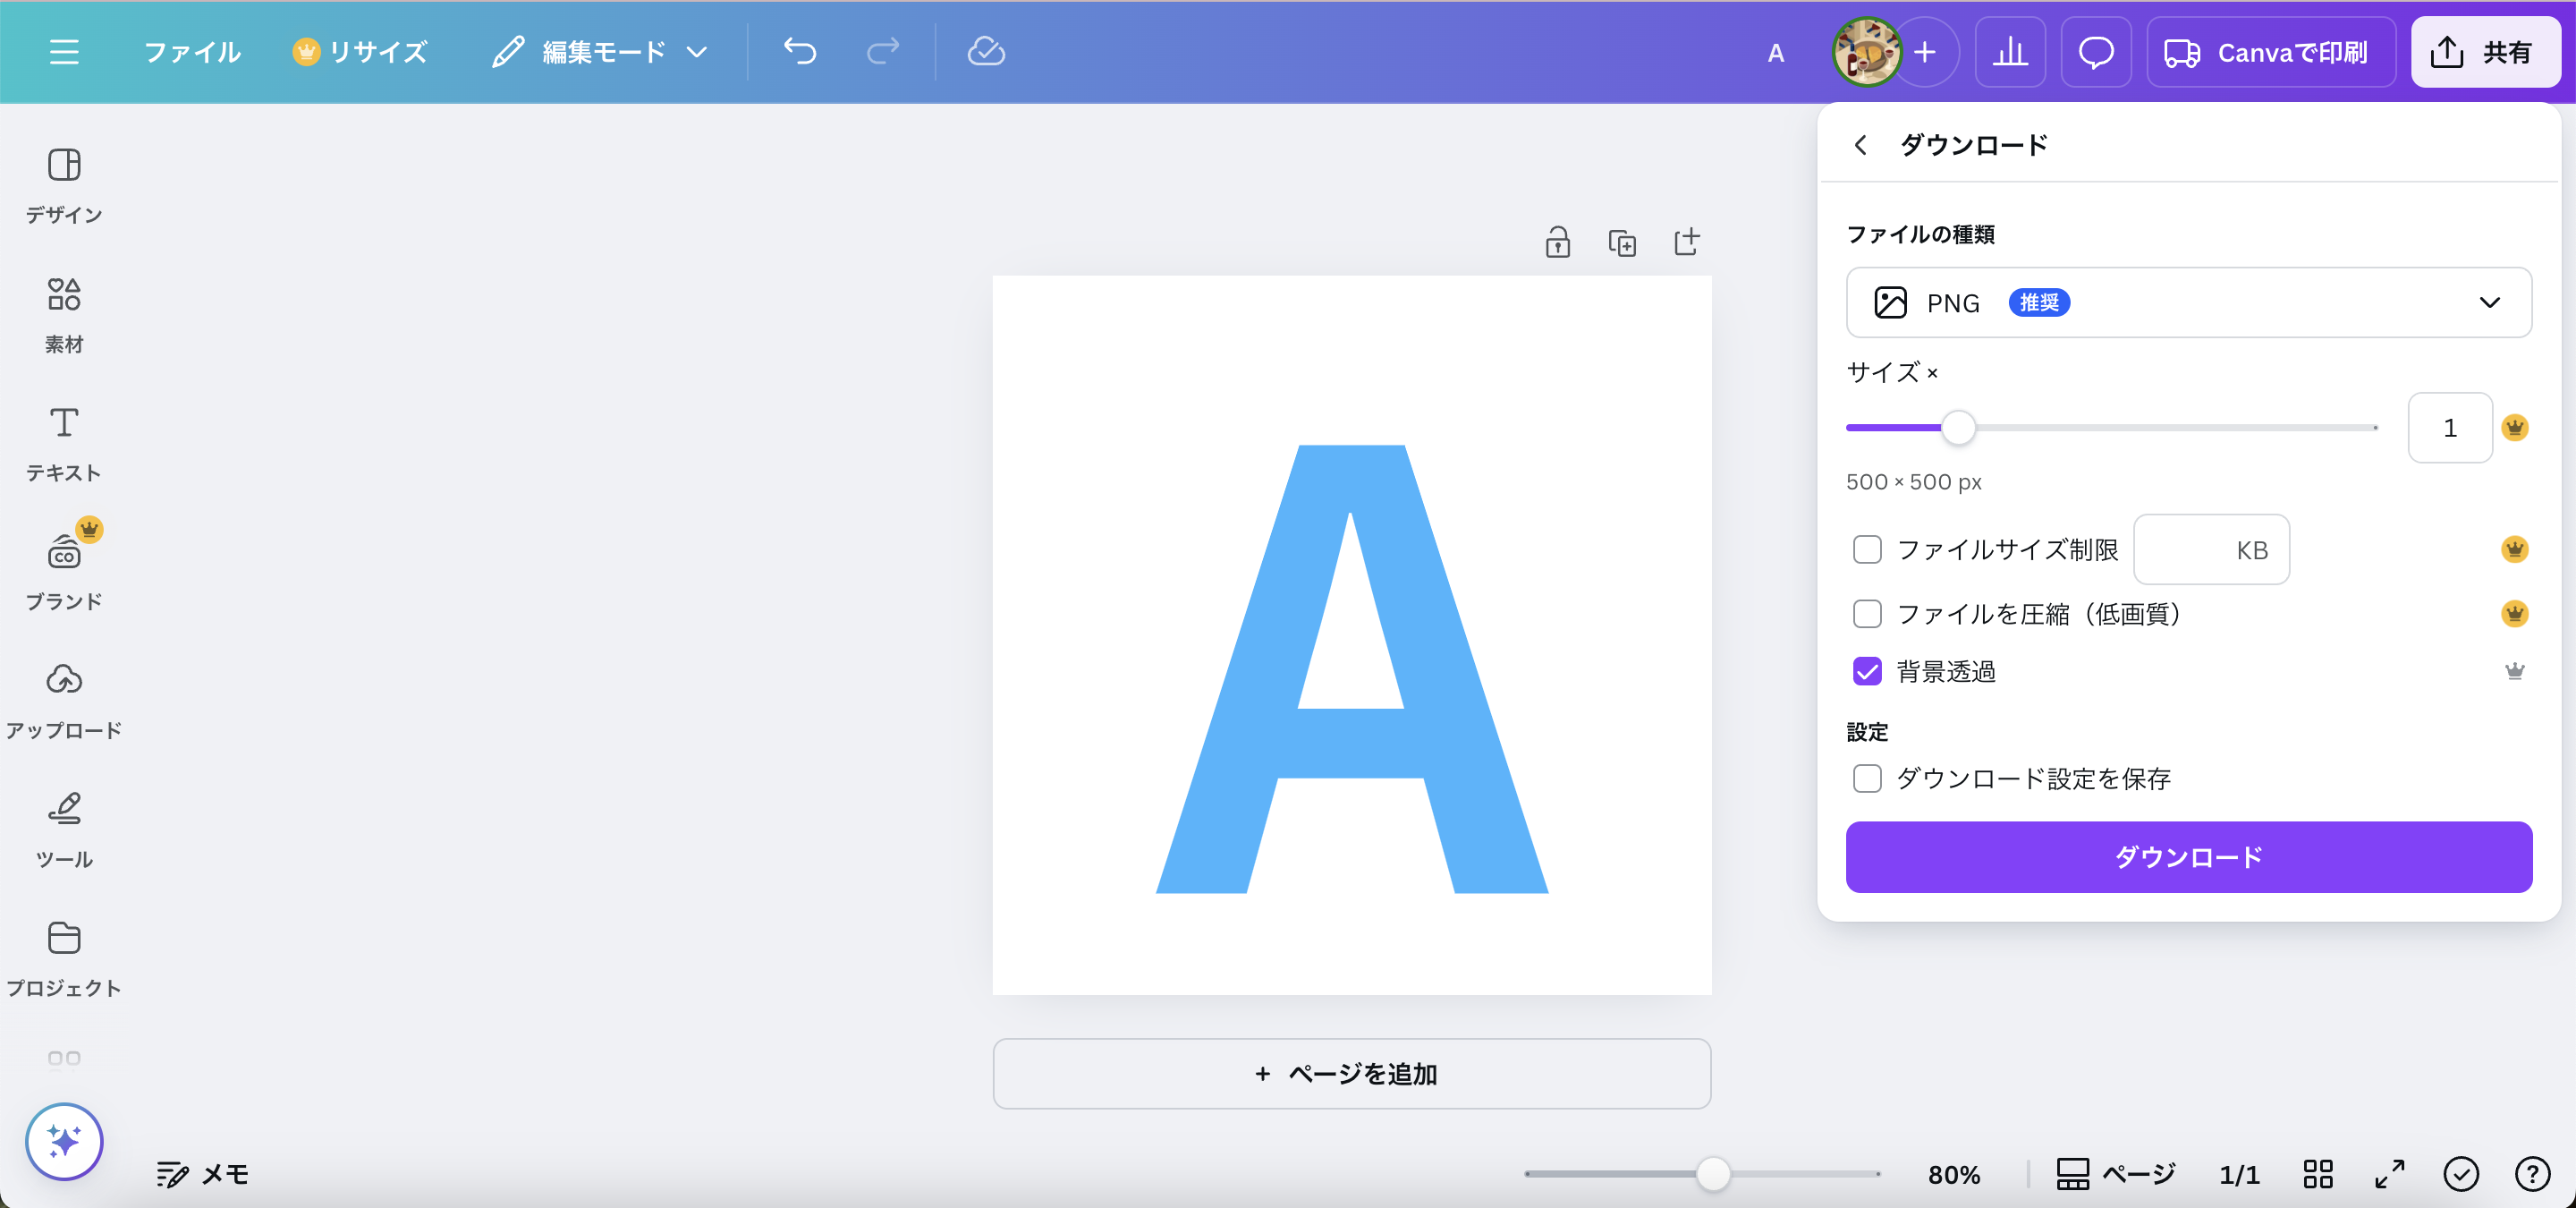The image size is (2576, 1208).
Task: Open the Canva assistant sparkle icon
Action: tap(63, 1142)
